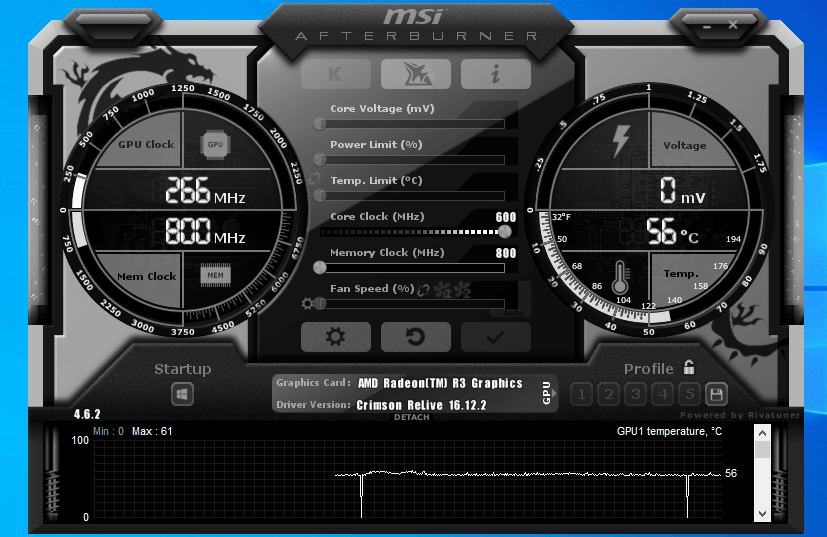Click the Temp. Limit slider handle
The height and width of the screenshot is (537, 827).
coord(320,196)
